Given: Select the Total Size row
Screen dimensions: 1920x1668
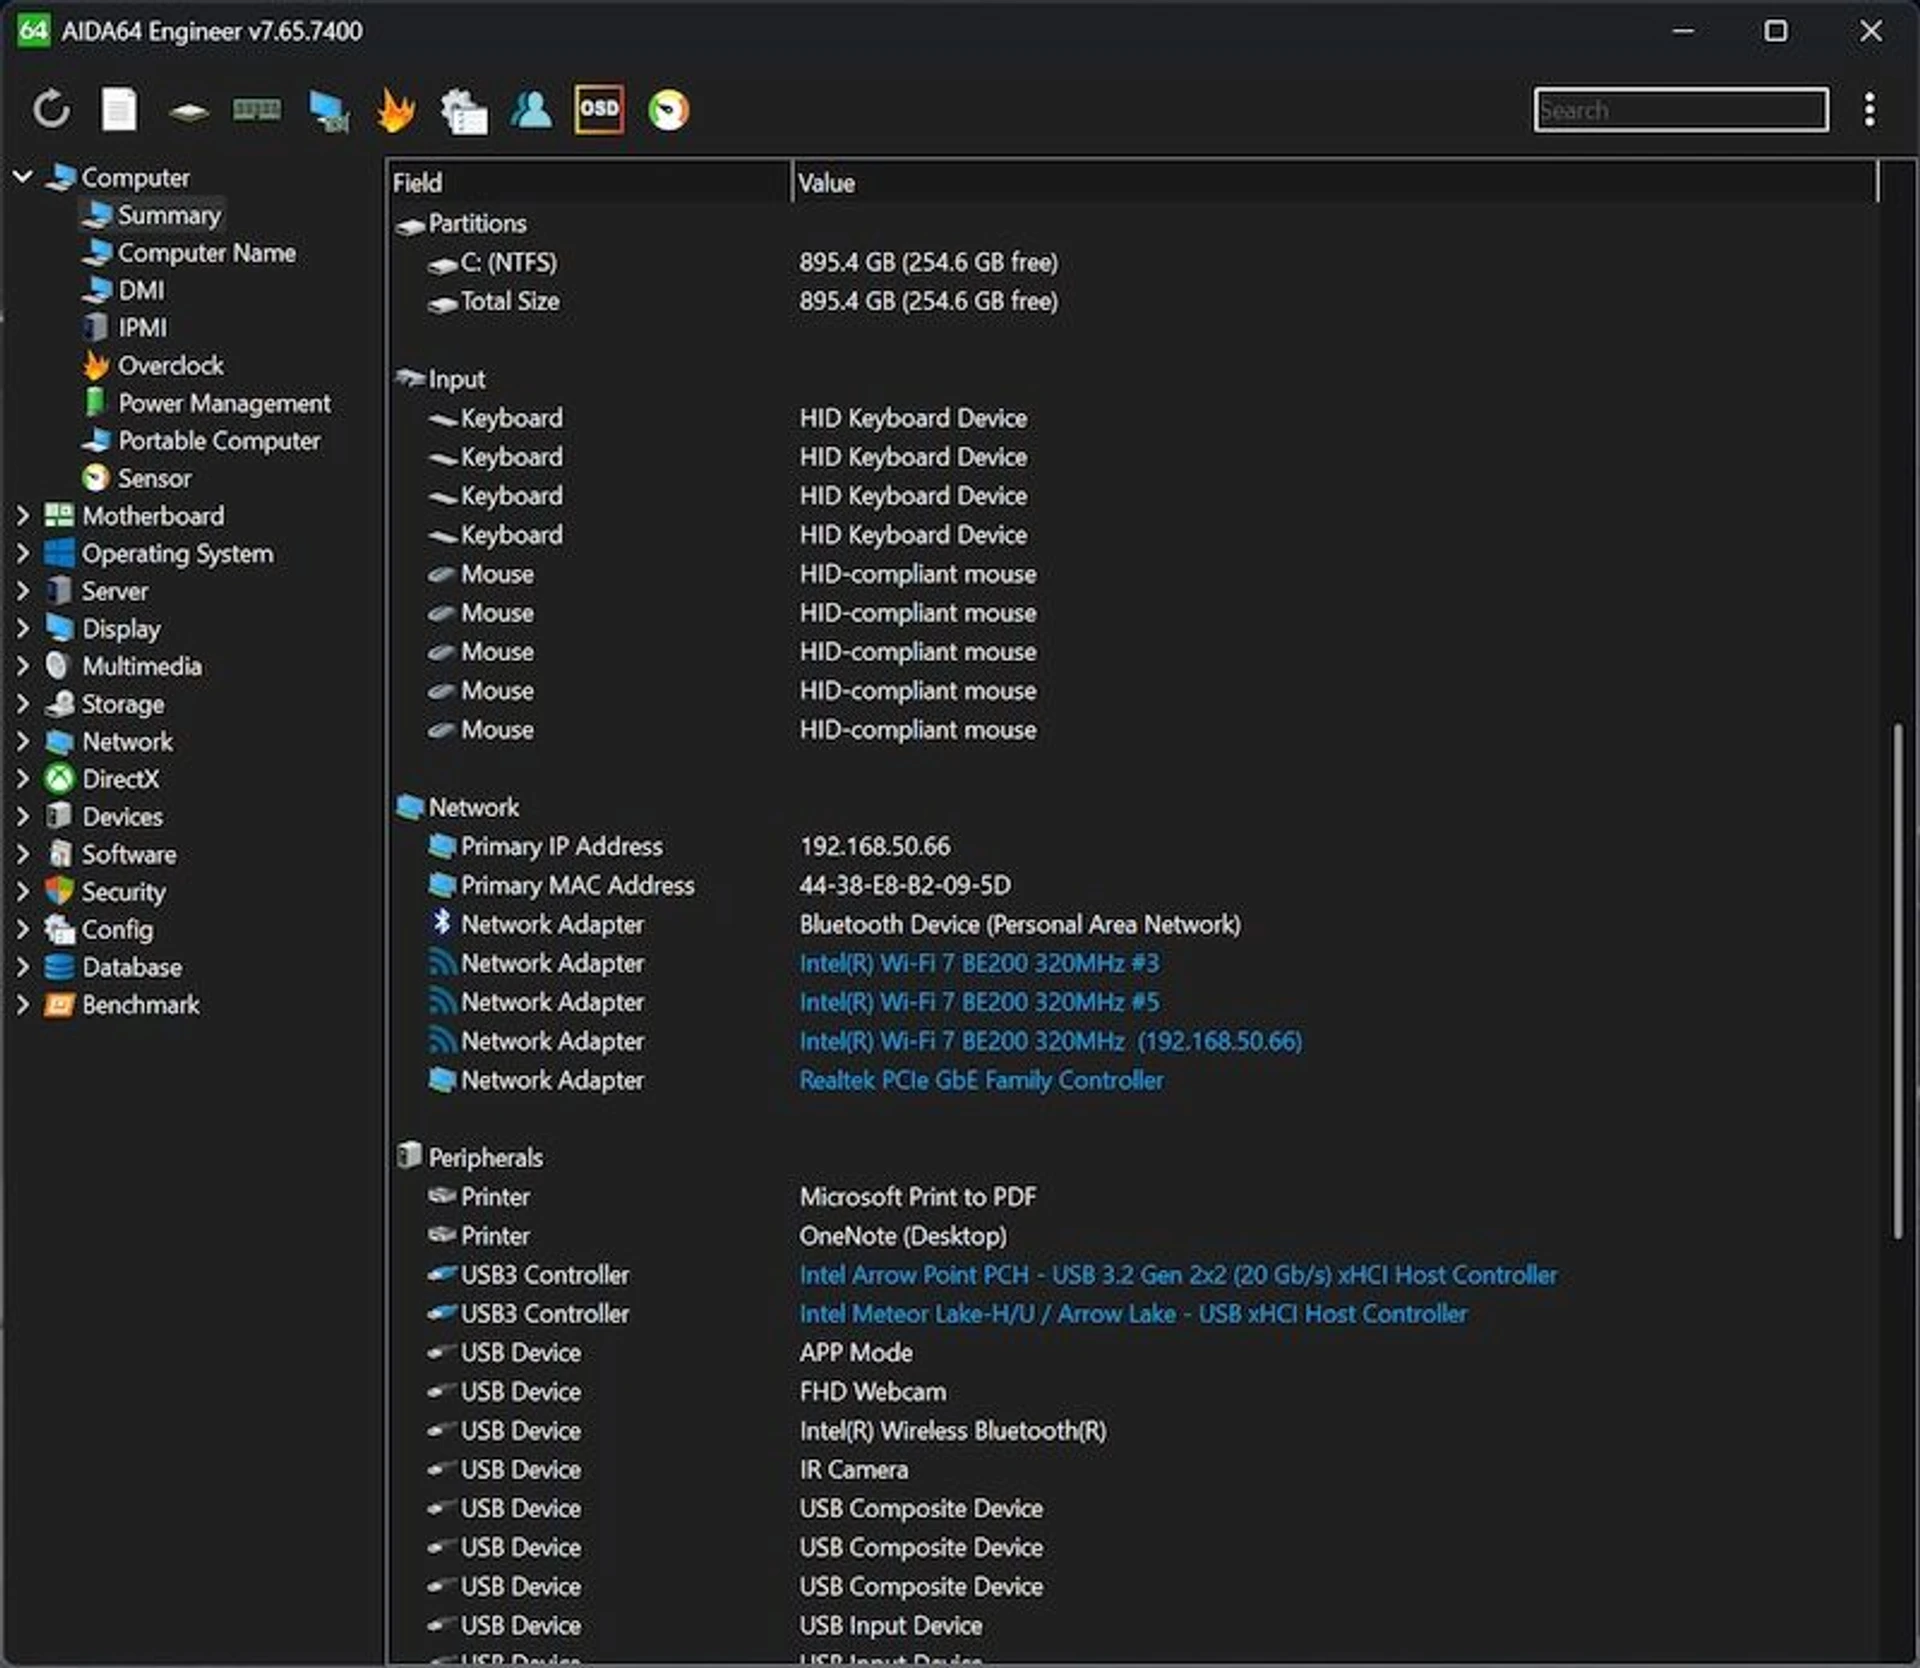Looking at the screenshot, I should (x=1132, y=301).
